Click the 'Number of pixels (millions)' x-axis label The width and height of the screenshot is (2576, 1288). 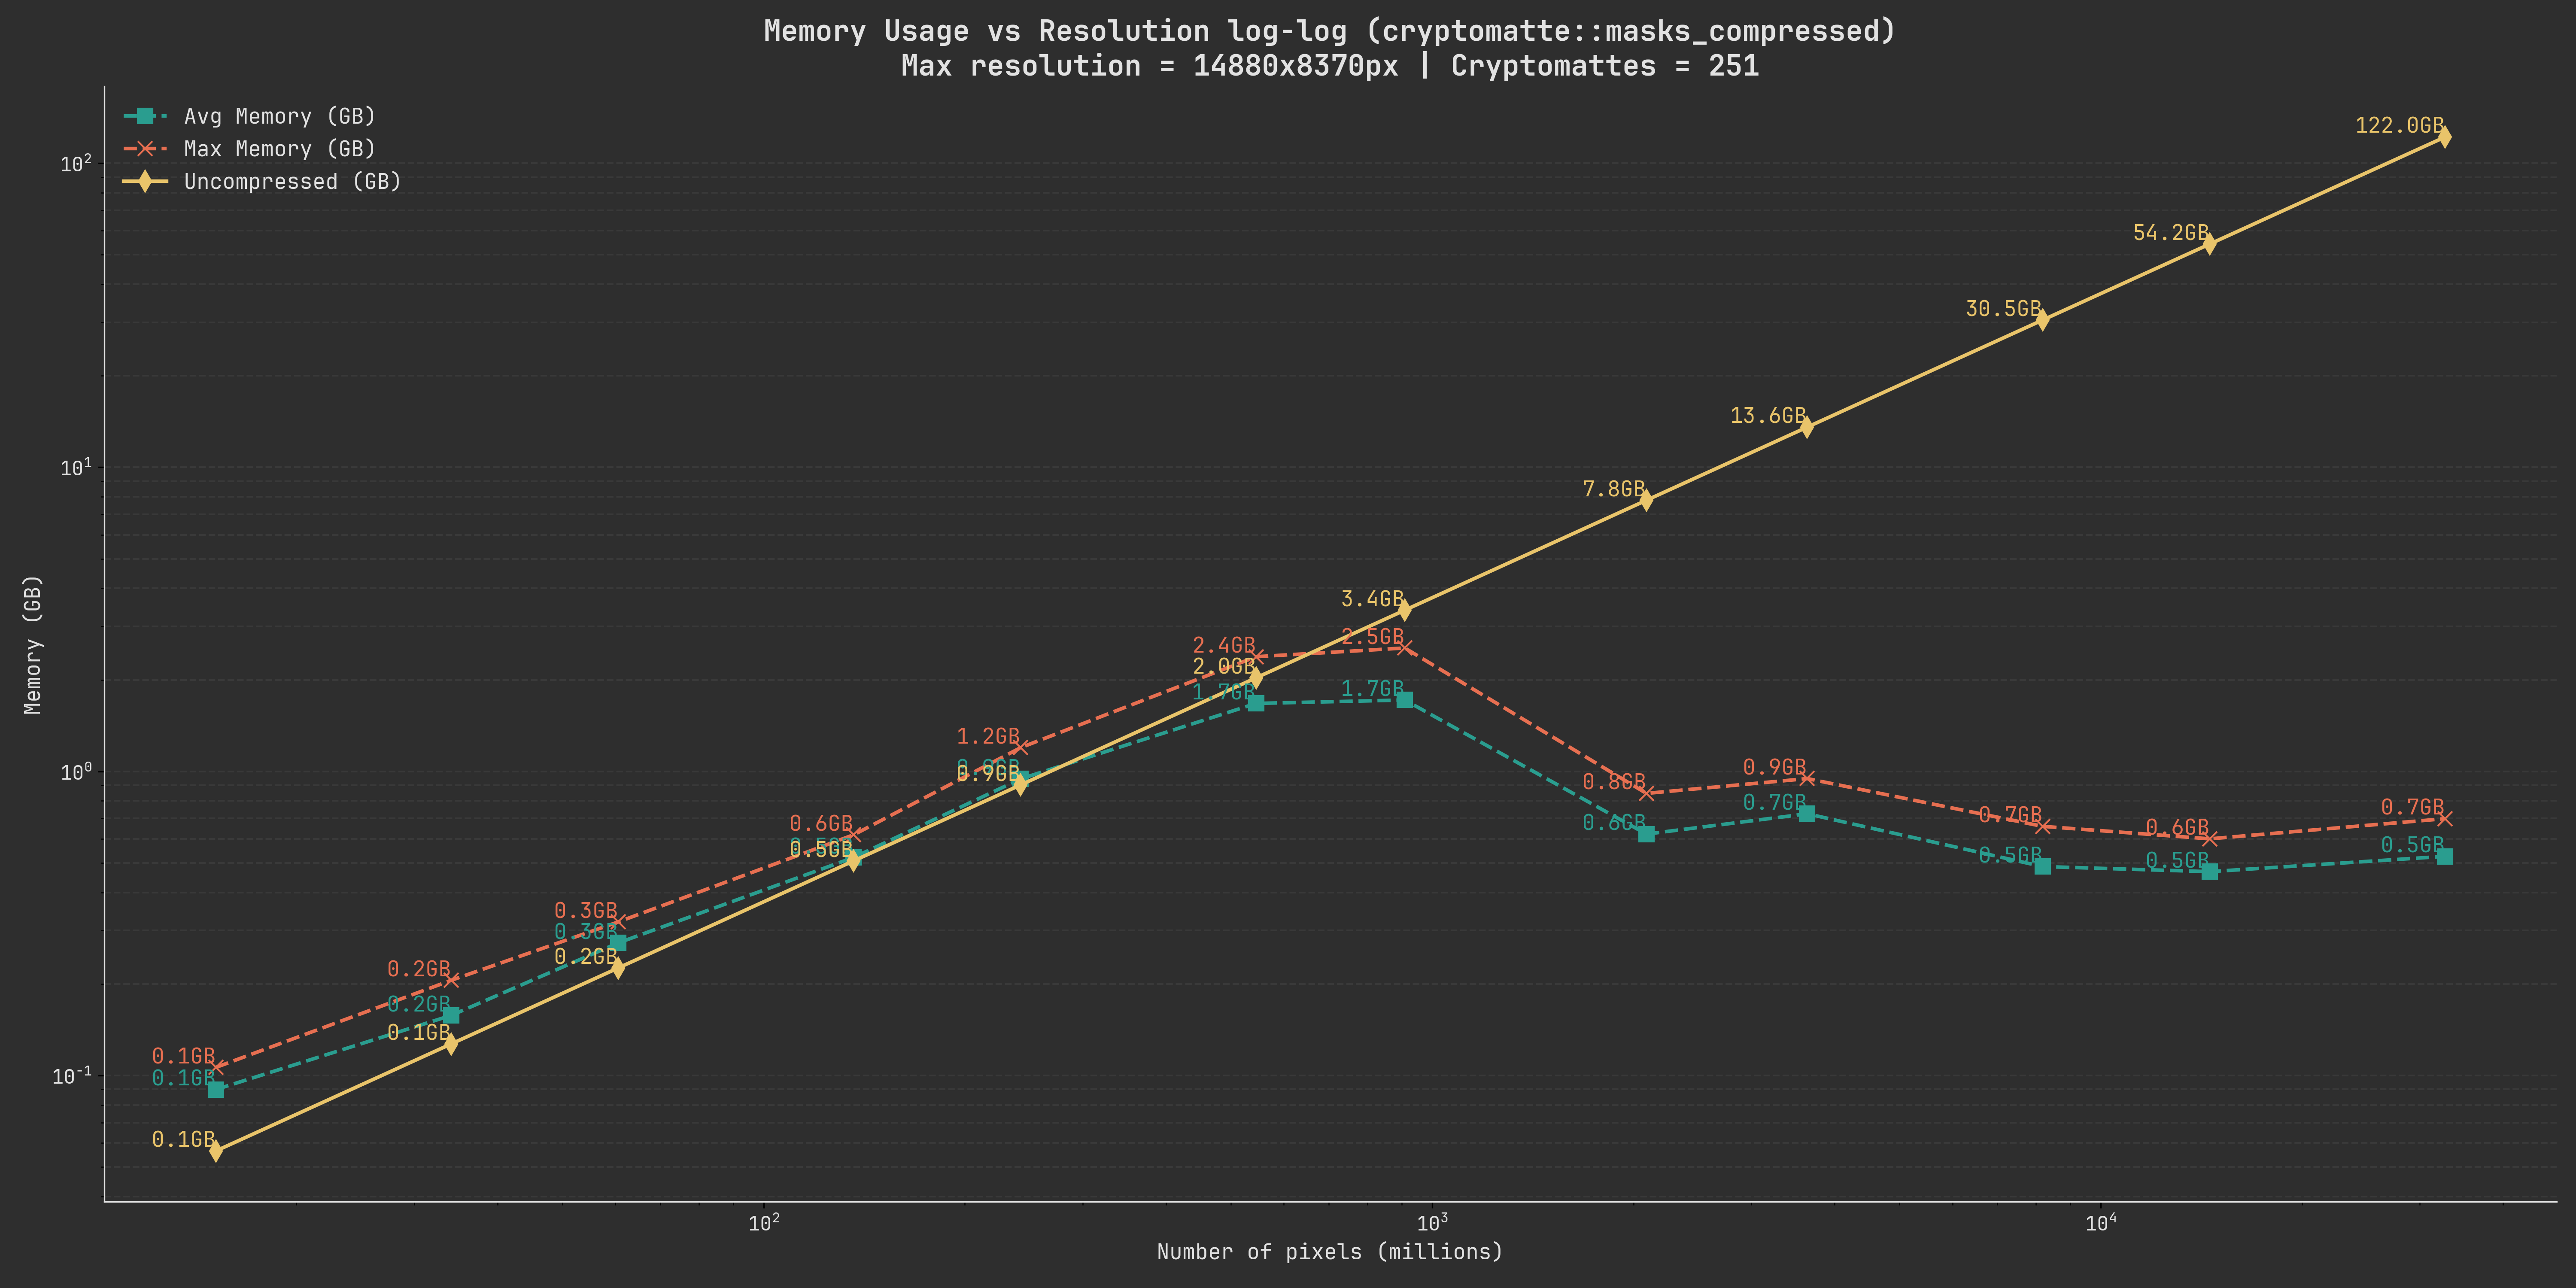[1329, 1252]
